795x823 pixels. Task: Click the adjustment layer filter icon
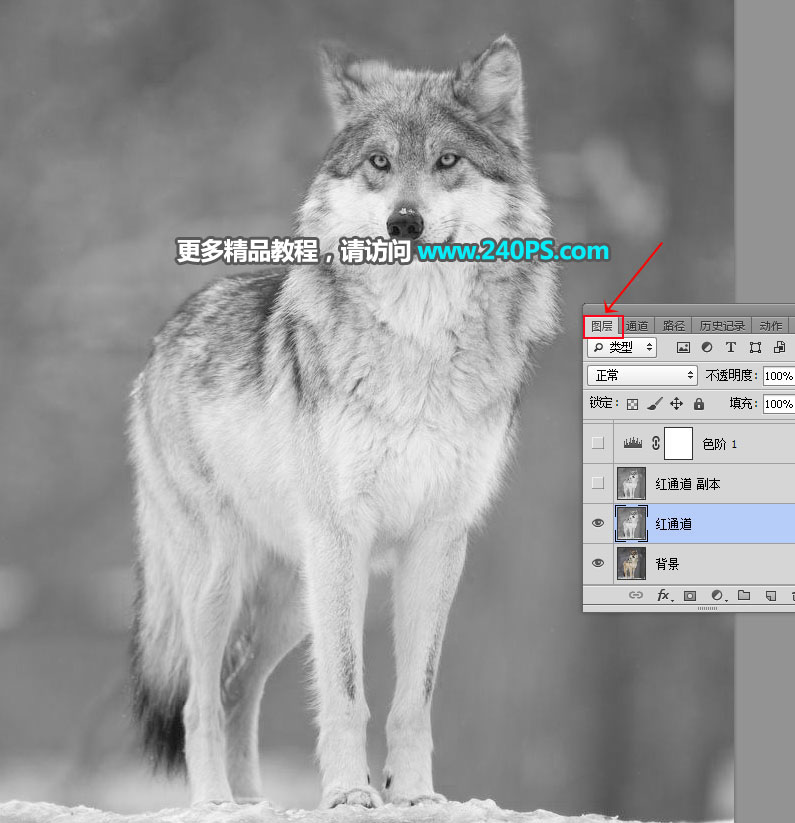point(707,347)
